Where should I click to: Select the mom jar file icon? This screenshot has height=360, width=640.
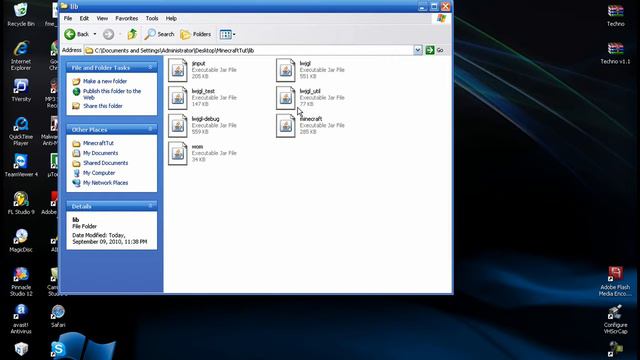(x=178, y=153)
